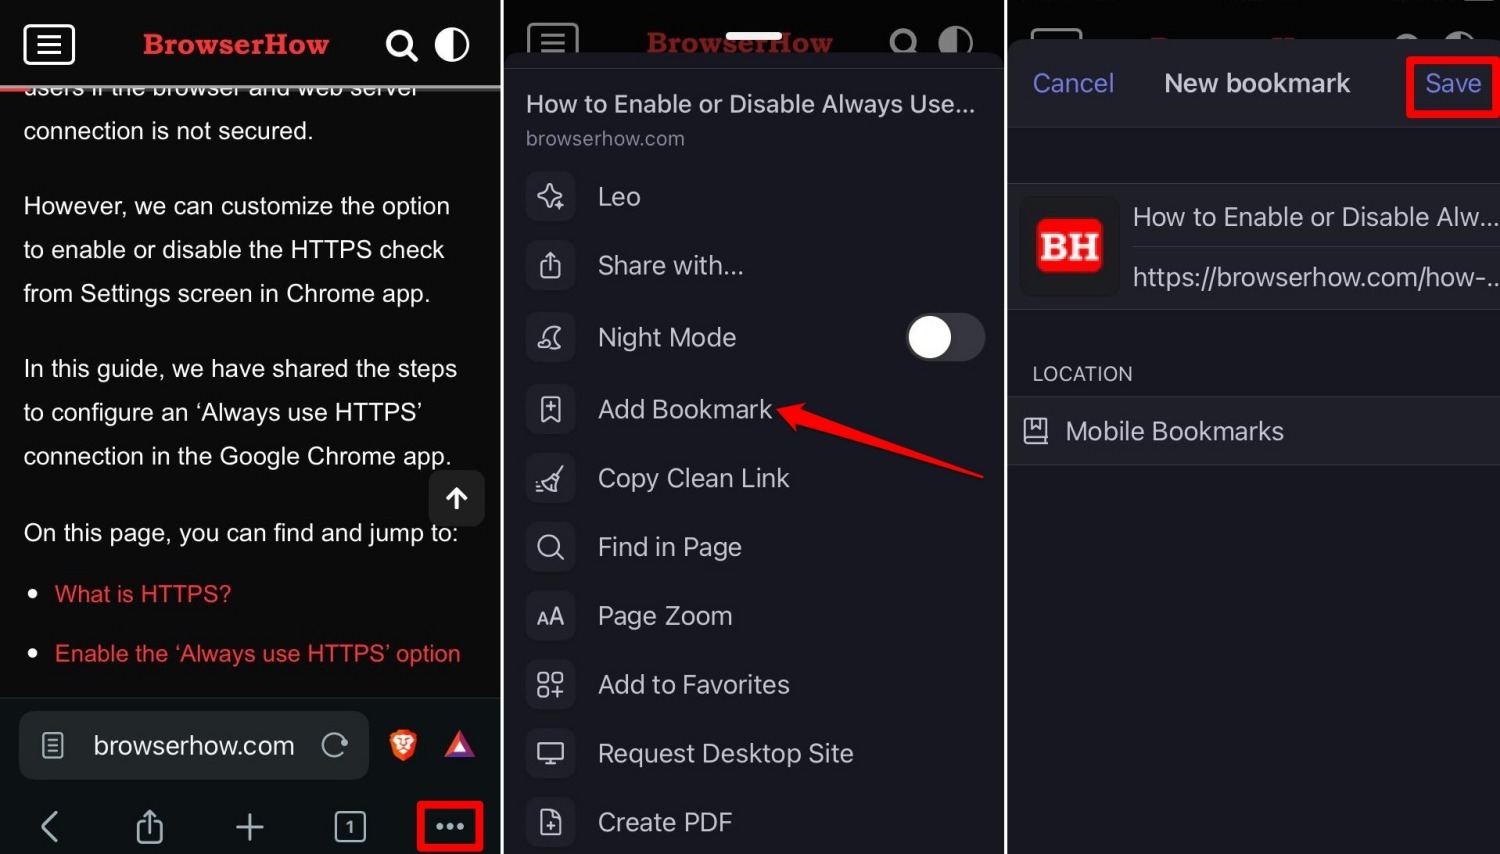Go back with the left chevron

[x=49, y=826]
